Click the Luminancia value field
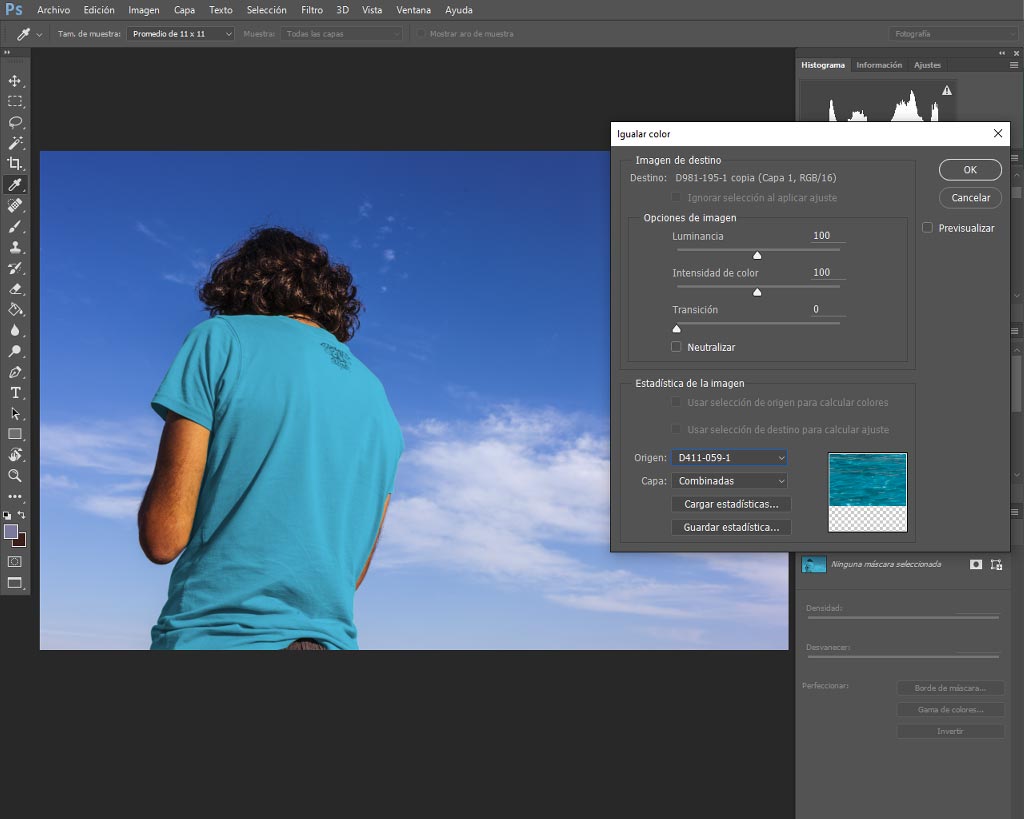This screenshot has width=1024, height=819. point(827,236)
